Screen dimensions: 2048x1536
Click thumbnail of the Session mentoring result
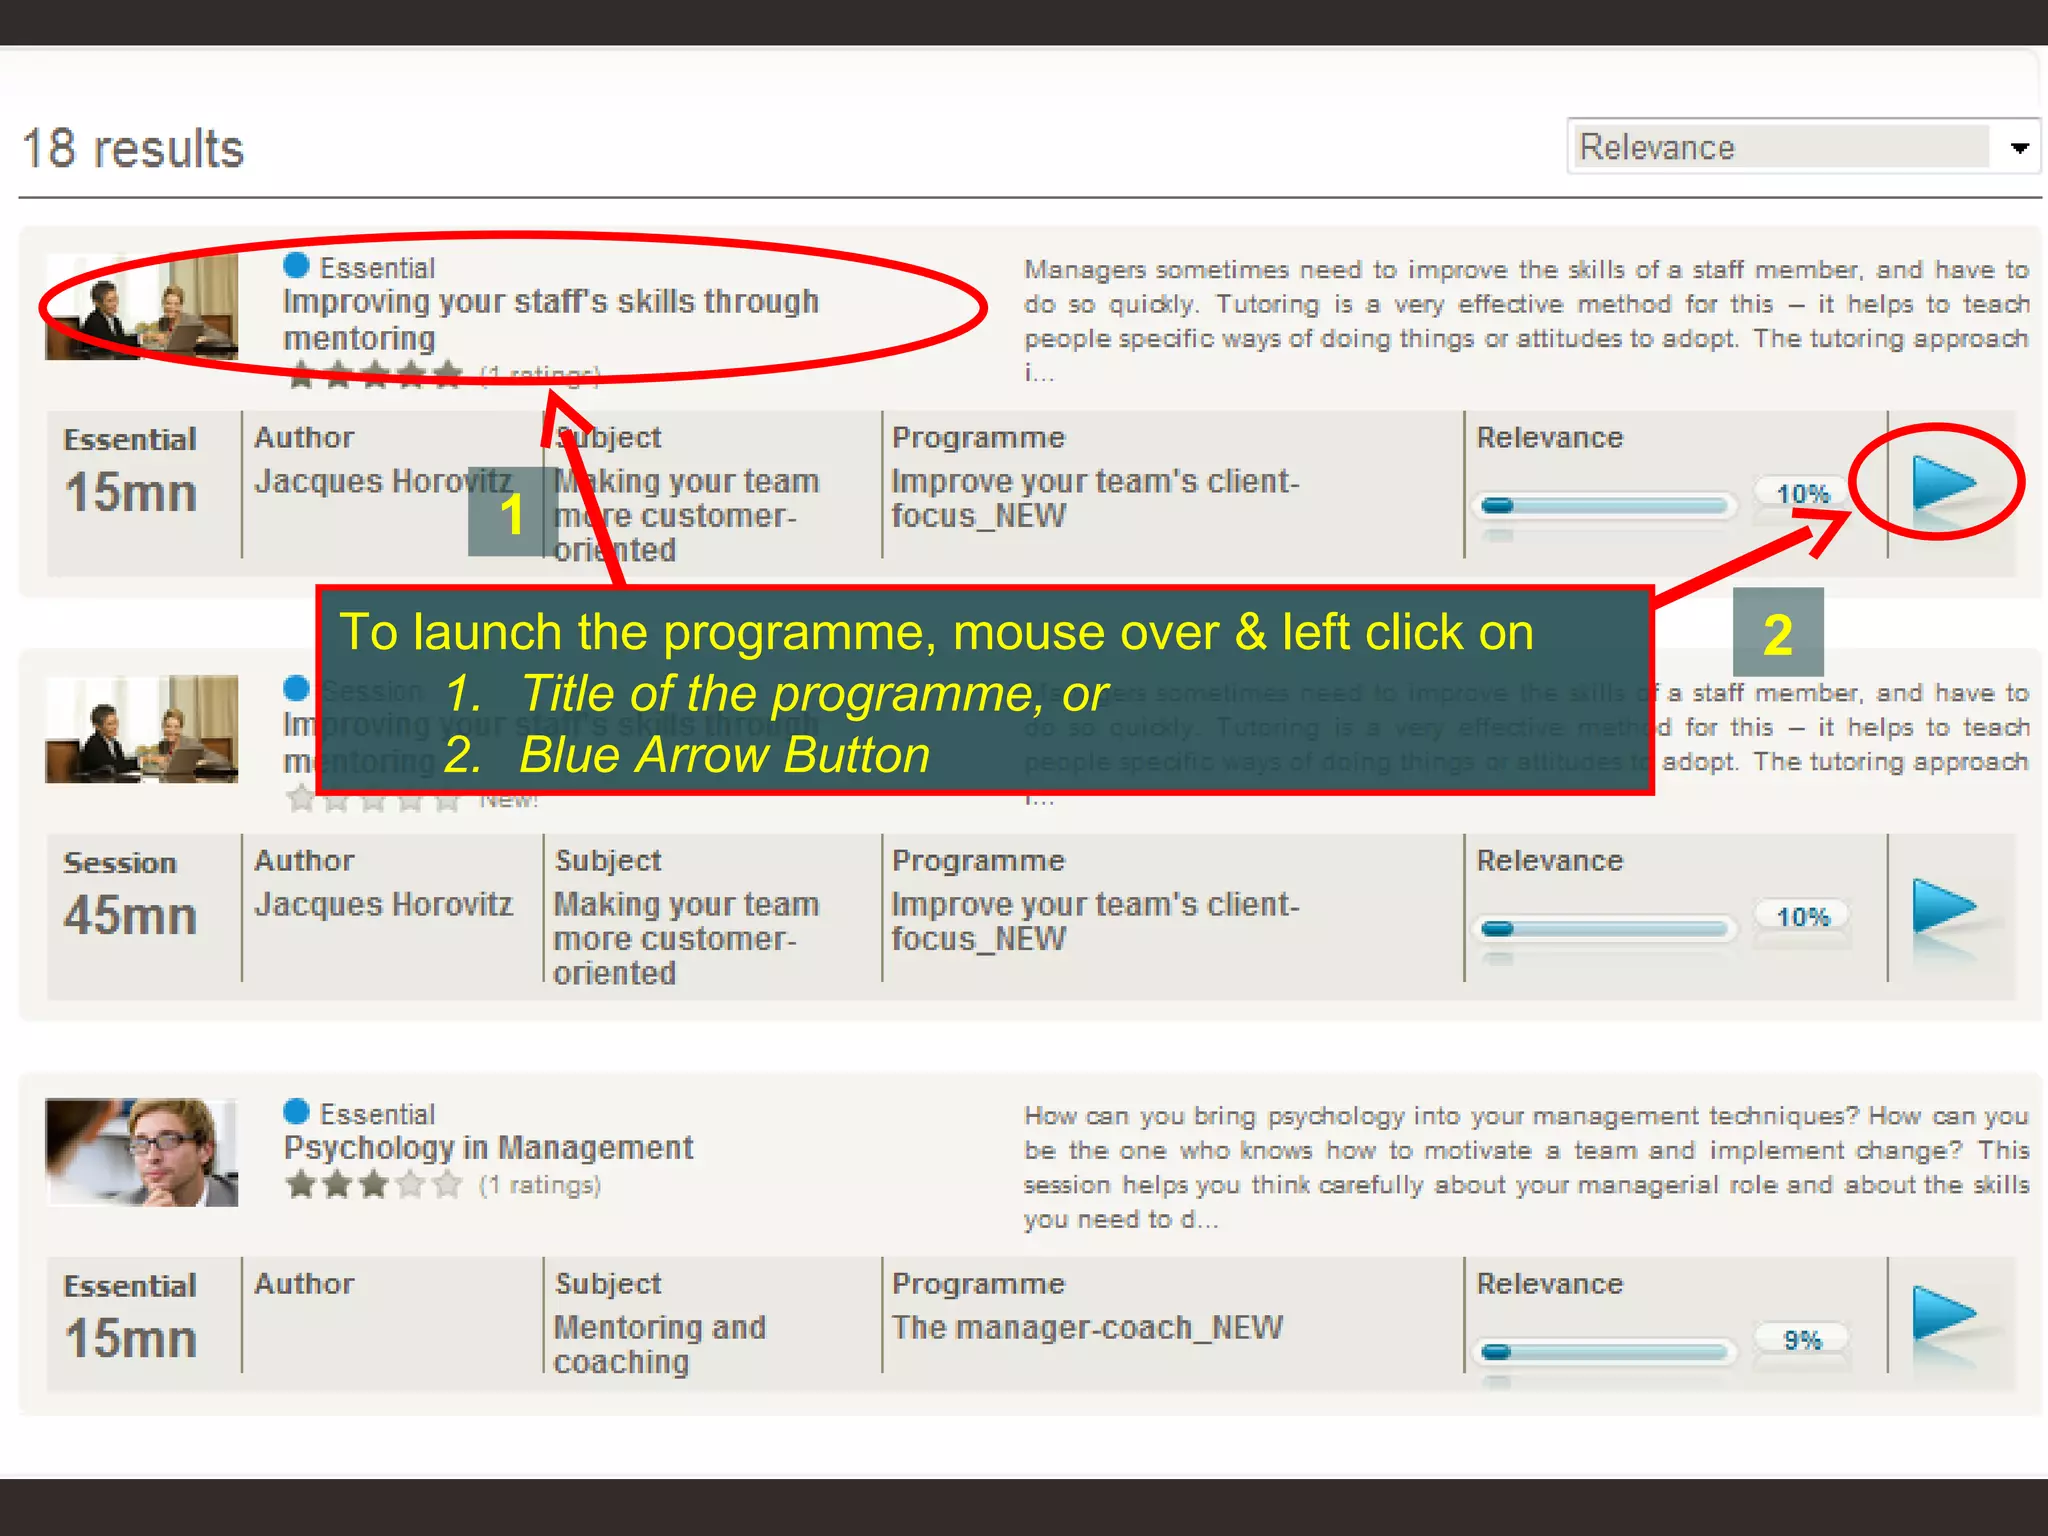(x=141, y=729)
